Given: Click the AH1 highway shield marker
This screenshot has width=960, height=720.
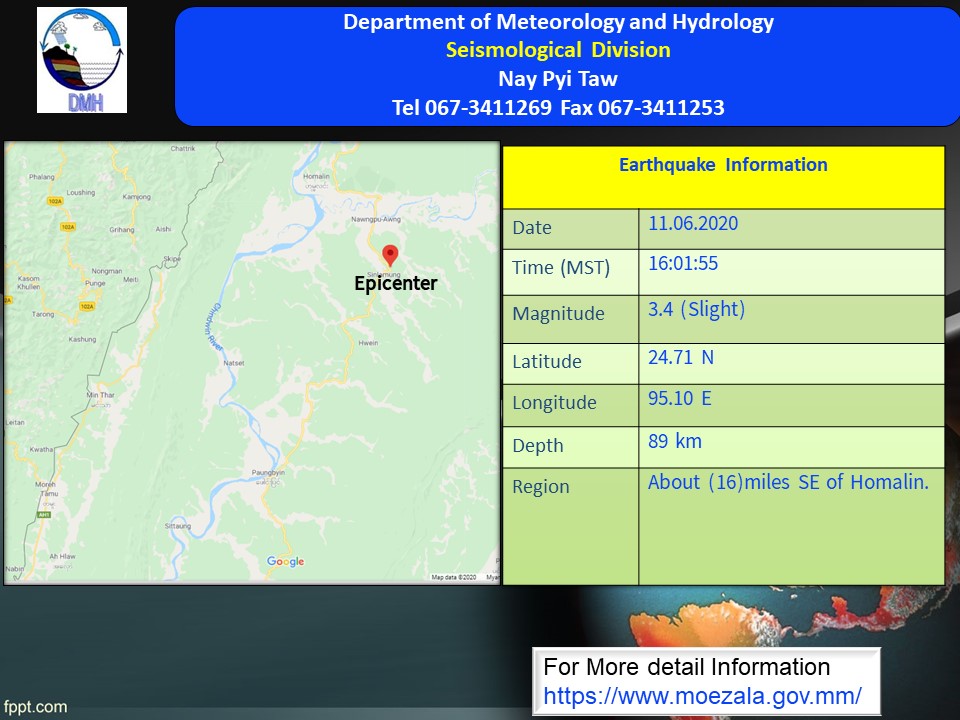Looking at the screenshot, I should click(44, 515).
